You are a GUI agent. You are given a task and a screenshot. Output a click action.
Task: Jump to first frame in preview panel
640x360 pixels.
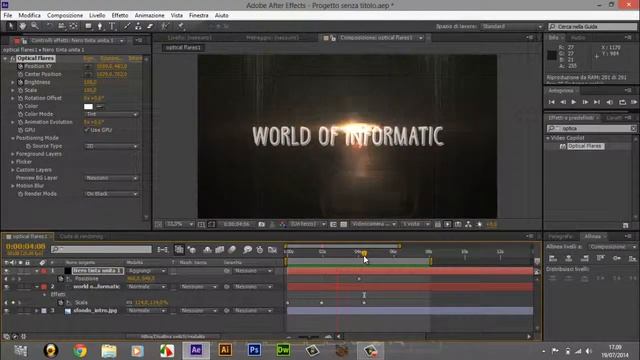tap(552, 102)
